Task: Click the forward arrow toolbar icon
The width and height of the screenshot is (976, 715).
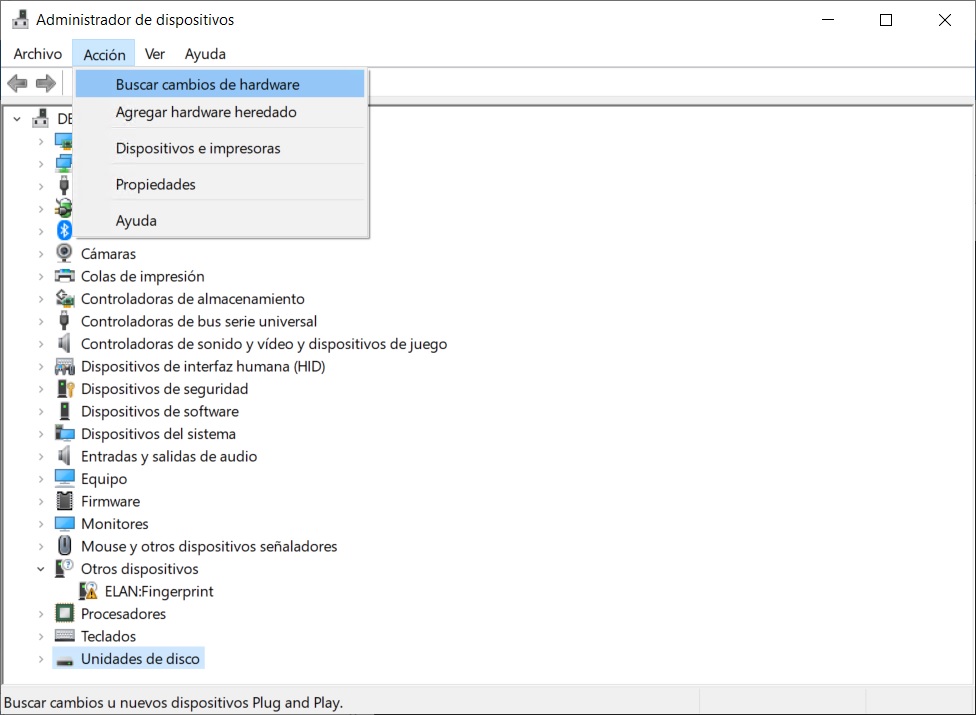Action: (45, 83)
